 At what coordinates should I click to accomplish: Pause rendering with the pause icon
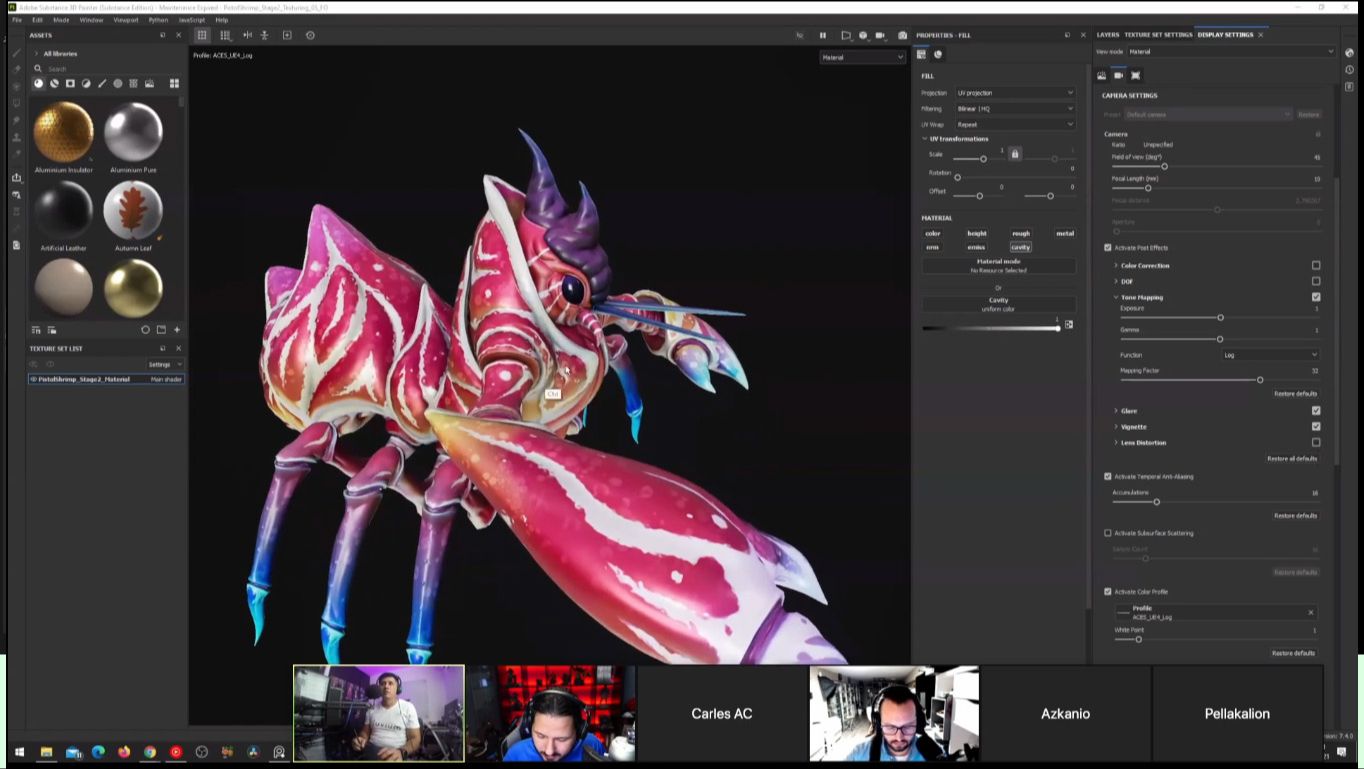coord(823,35)
